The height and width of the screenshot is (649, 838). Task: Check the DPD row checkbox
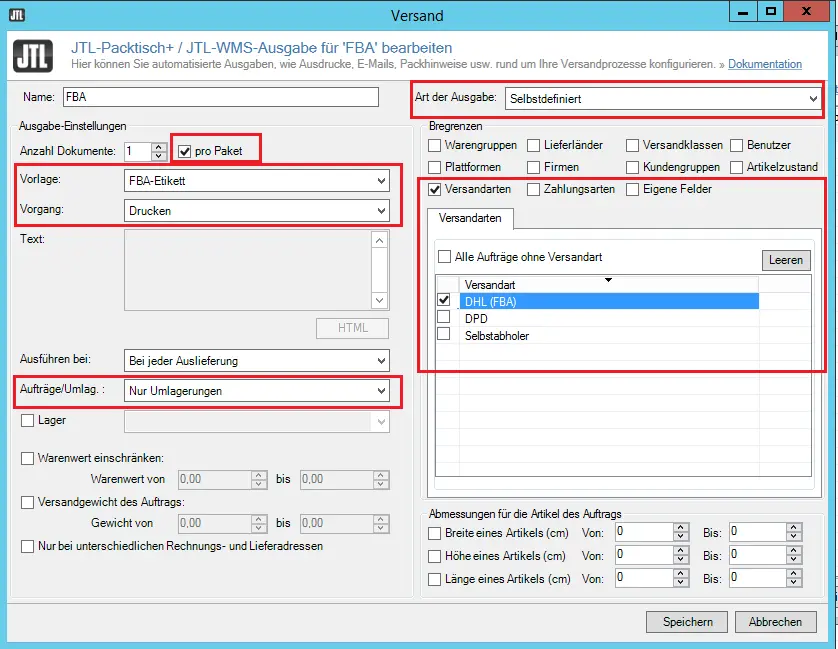point(444,317)
